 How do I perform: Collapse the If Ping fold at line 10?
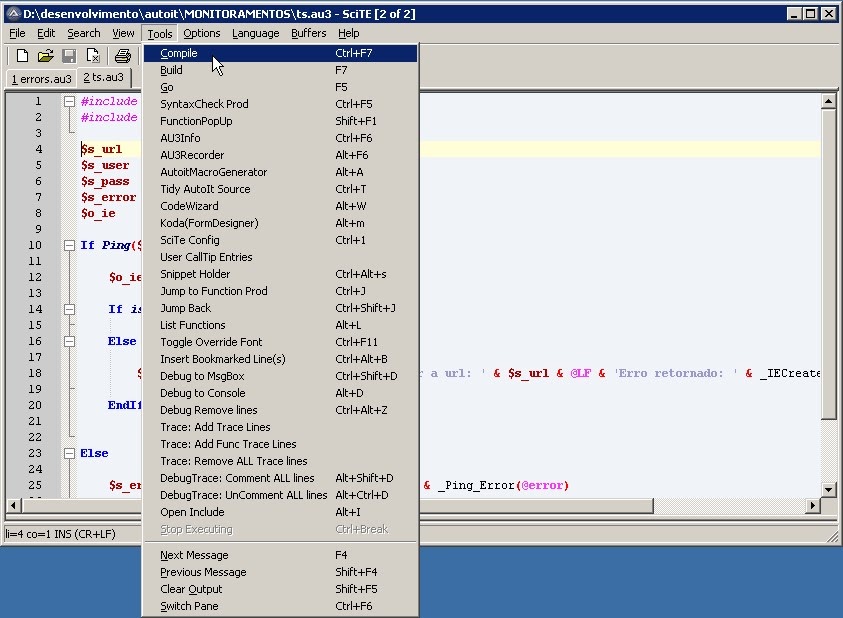(69, 245)
